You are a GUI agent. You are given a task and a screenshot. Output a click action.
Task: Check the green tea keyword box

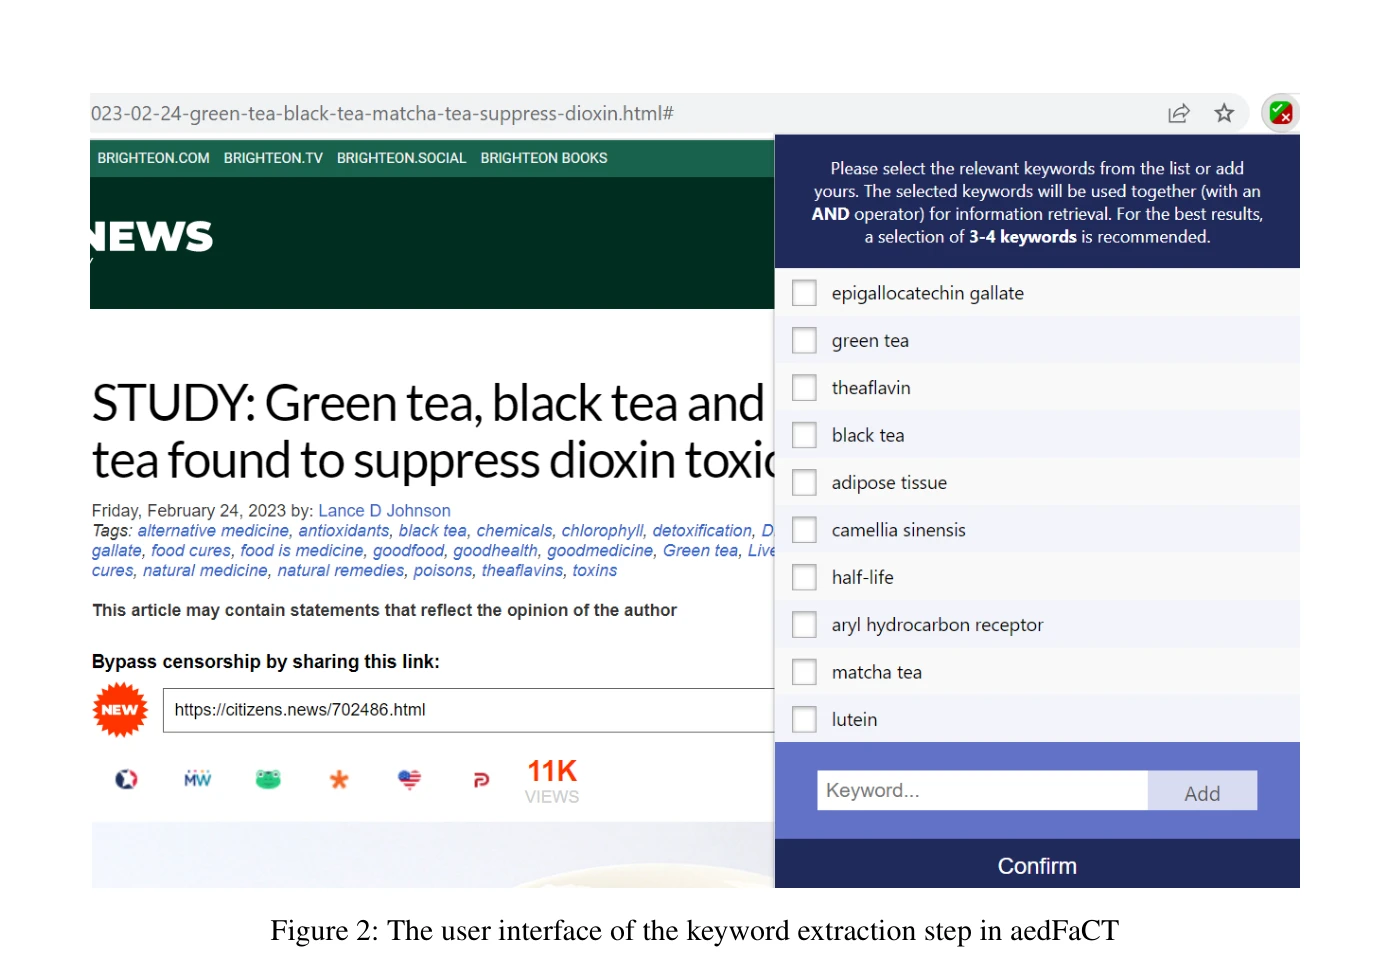click(804, 340)
